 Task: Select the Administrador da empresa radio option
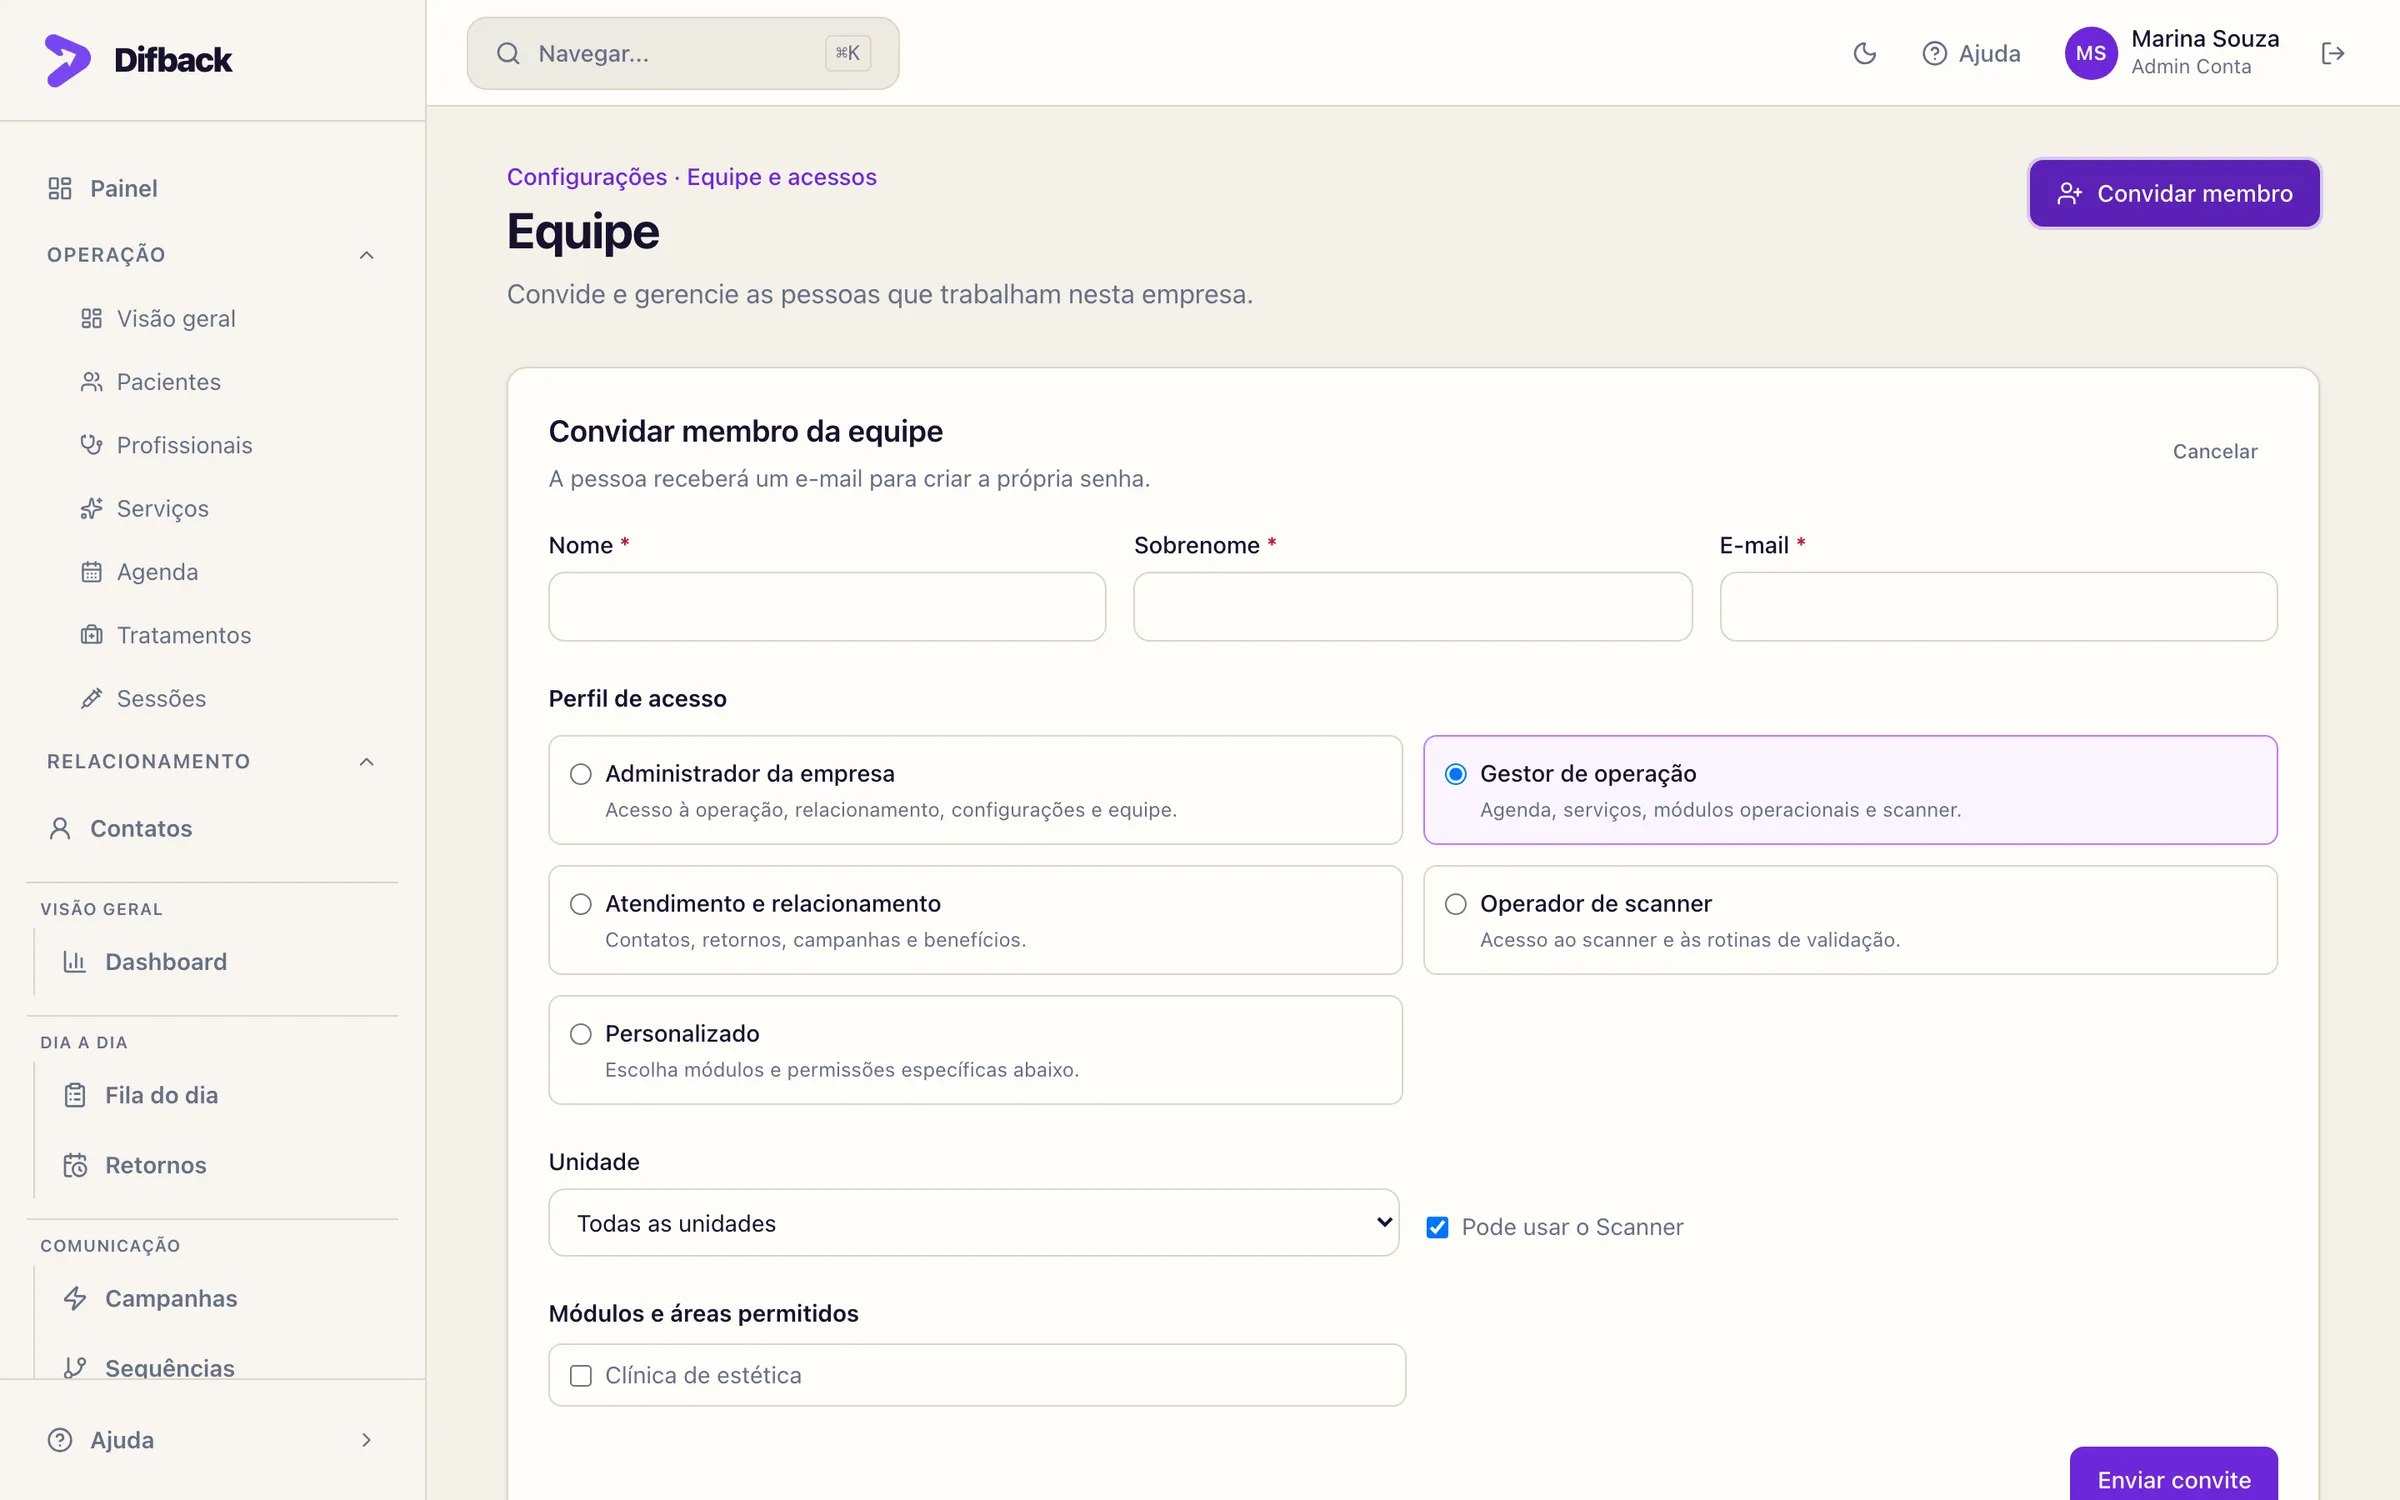(x=581, y=774)
